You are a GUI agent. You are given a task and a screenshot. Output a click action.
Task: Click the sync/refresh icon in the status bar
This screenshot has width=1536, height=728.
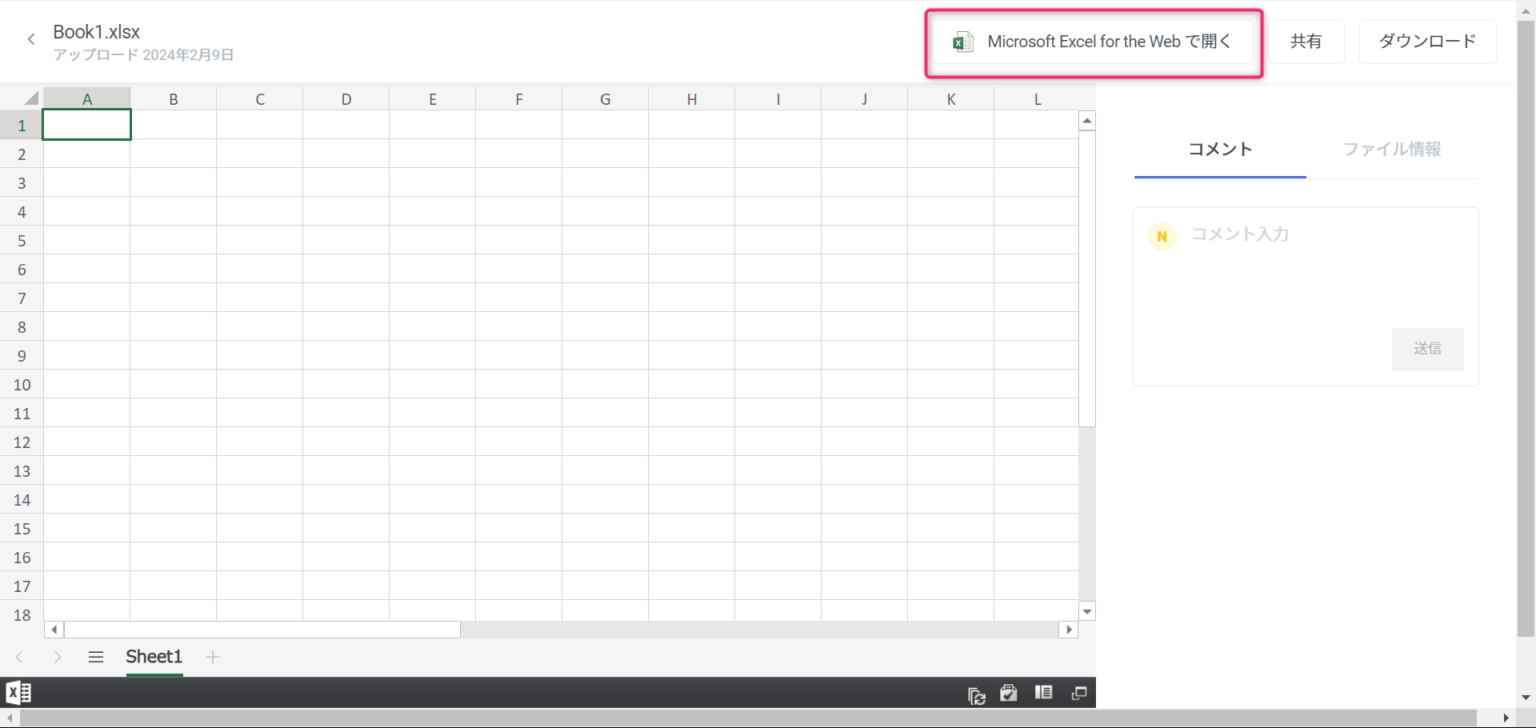[976, 692]
